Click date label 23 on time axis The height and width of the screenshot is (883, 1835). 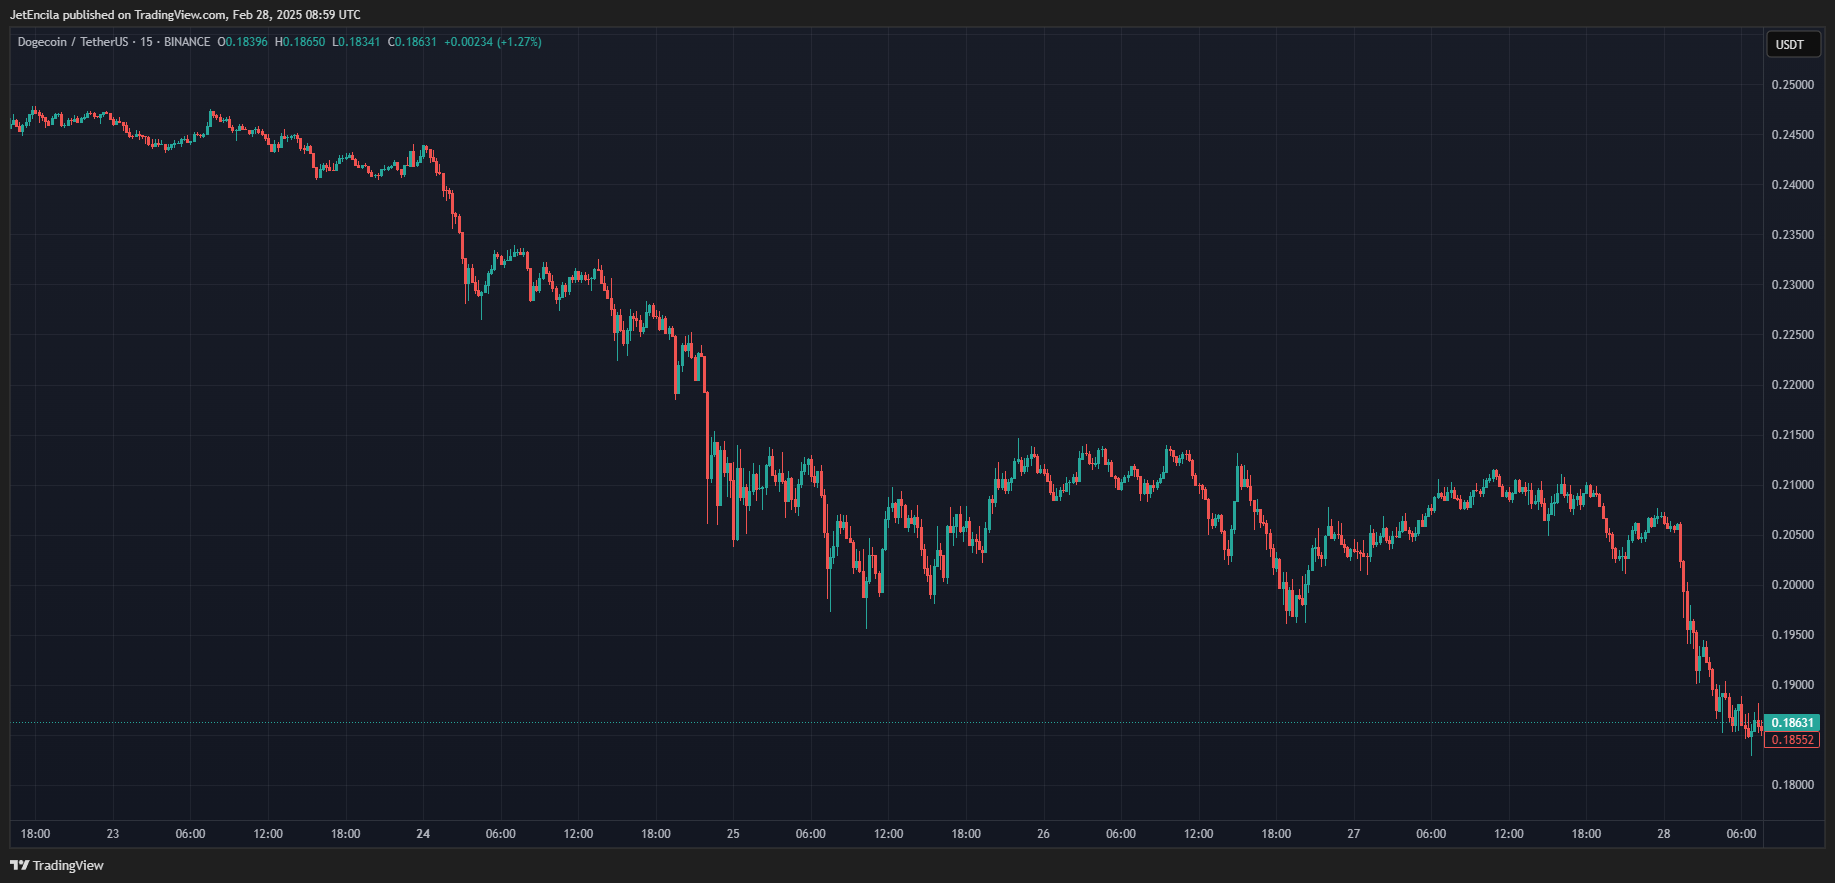(x=113, y=834)
